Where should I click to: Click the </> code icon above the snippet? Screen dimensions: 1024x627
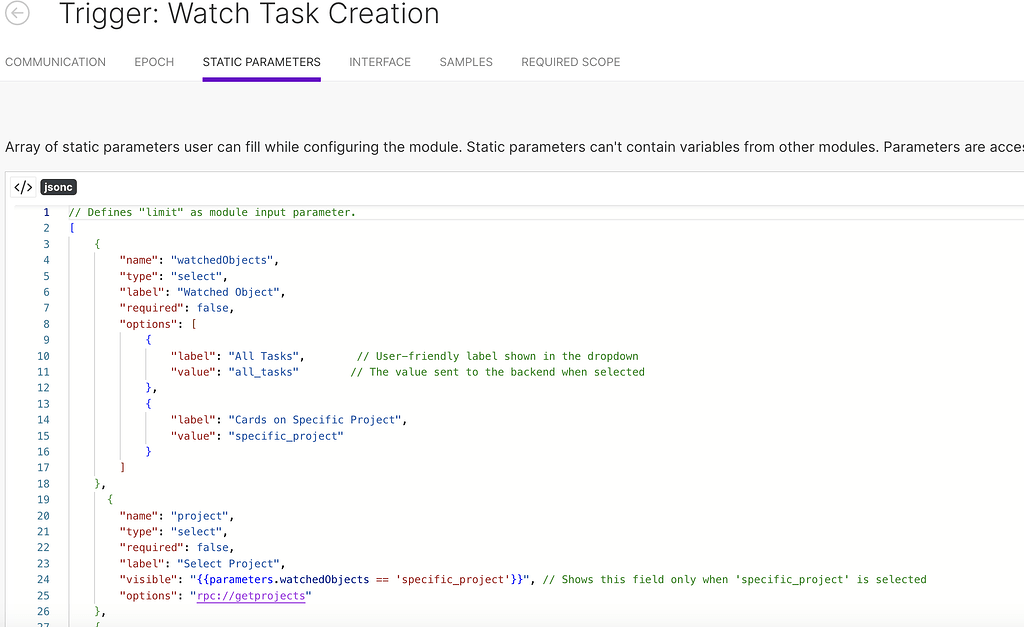[x=22, y=186]
